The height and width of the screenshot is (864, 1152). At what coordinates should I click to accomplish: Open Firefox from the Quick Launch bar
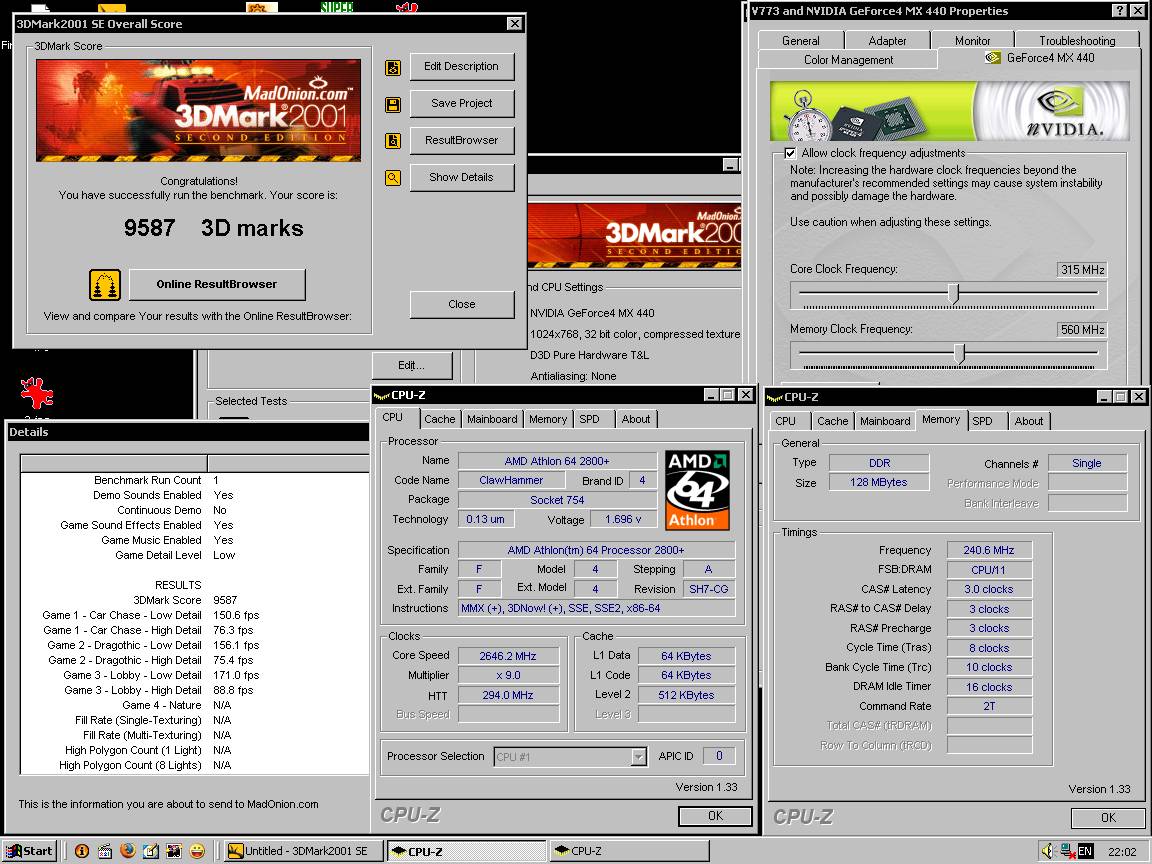(128, 850)
